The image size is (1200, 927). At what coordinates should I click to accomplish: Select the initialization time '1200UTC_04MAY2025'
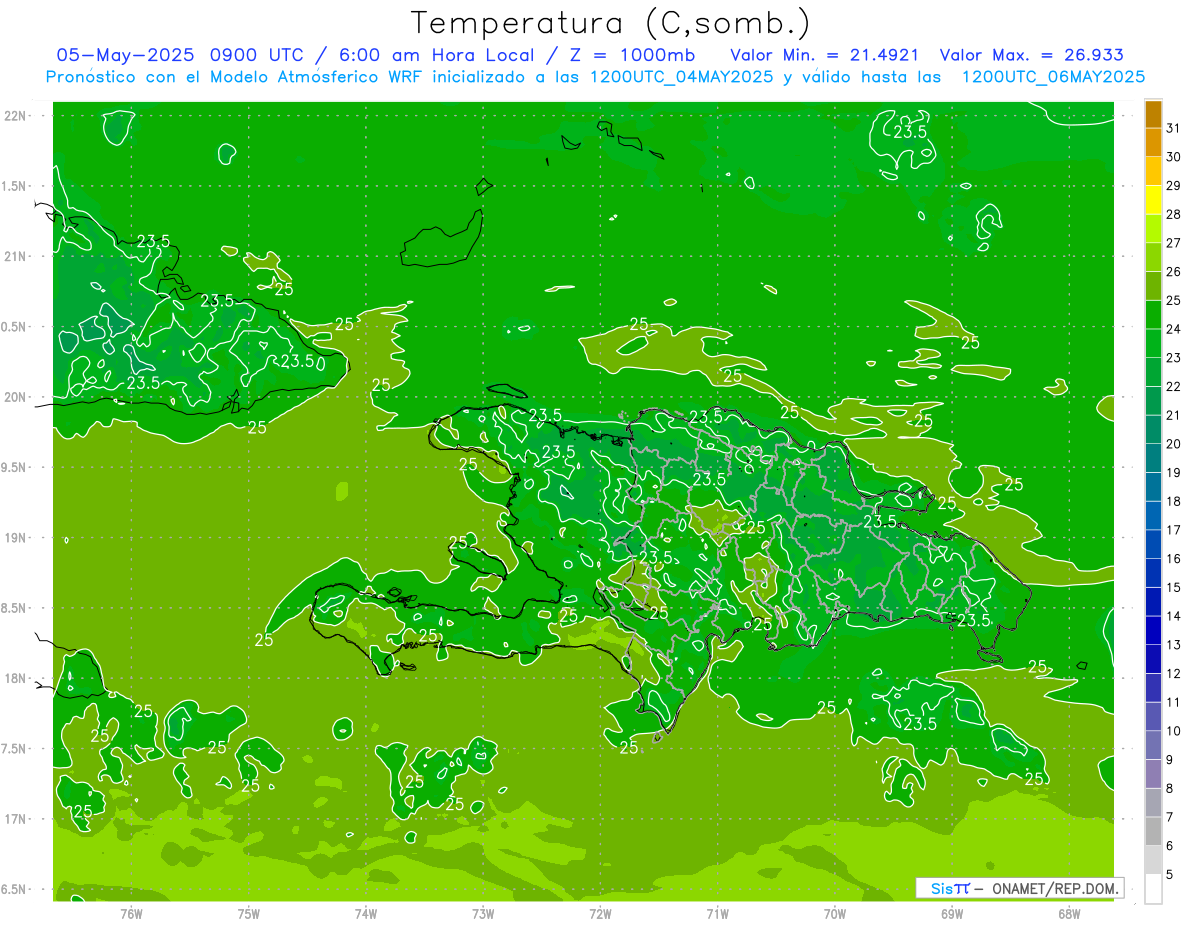[681, 77]
